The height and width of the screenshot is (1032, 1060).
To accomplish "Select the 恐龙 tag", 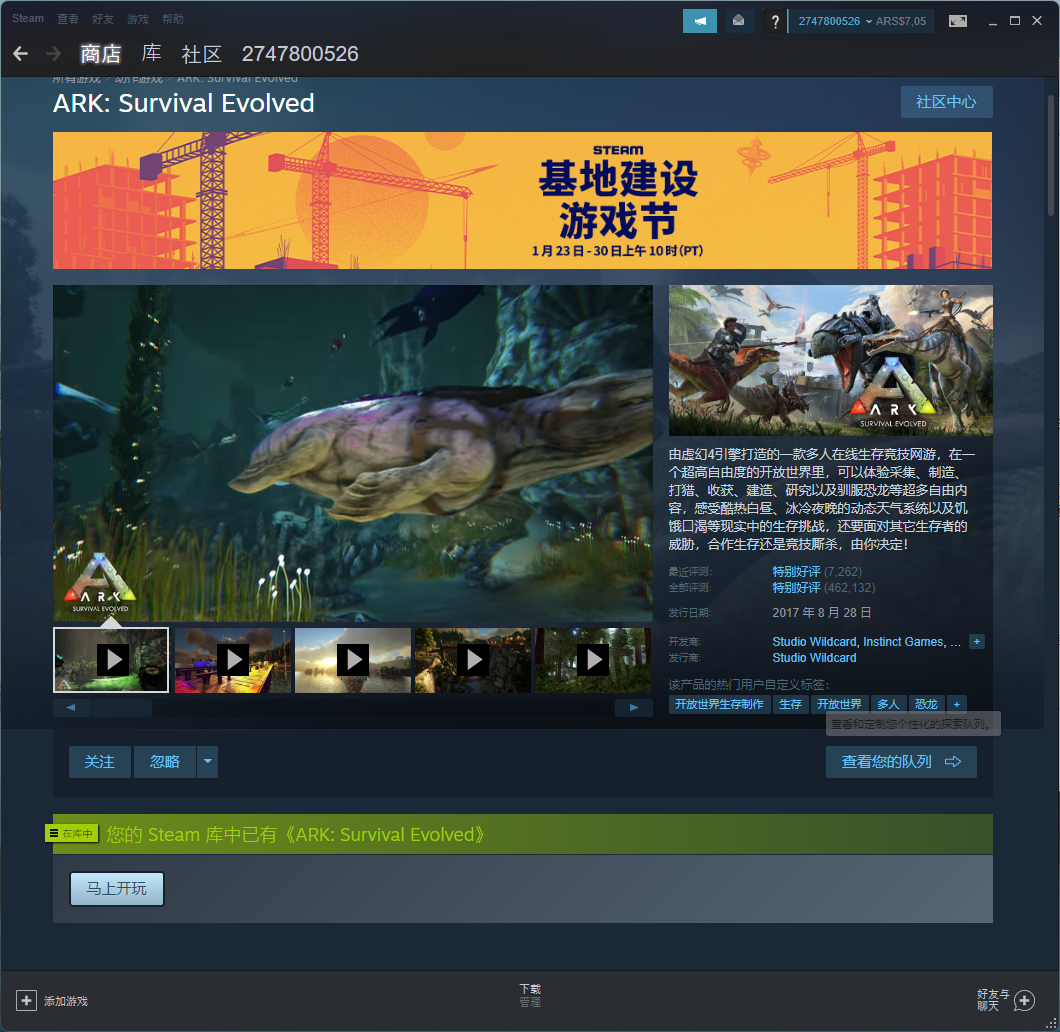I will (926, 704).
